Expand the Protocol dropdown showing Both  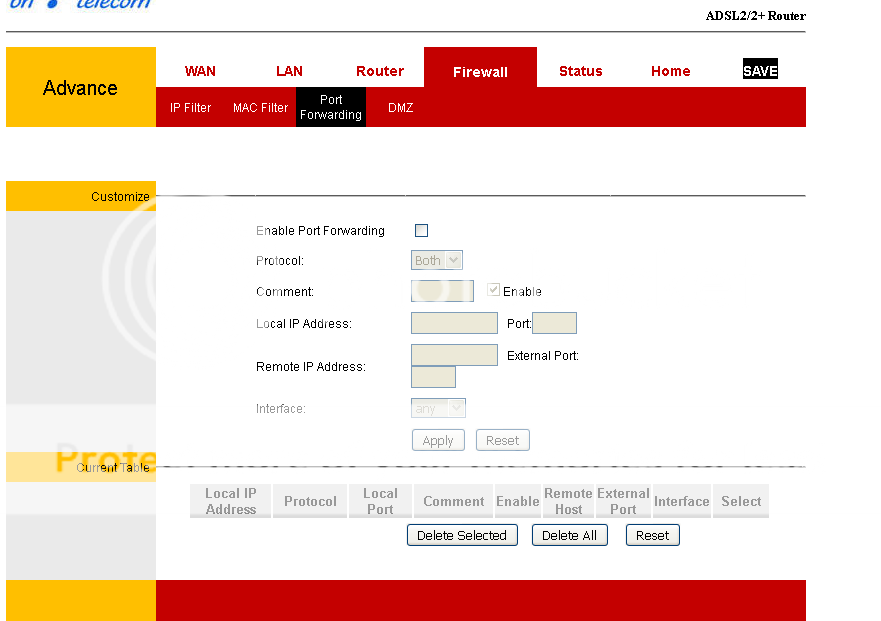[x=437, y=260]
